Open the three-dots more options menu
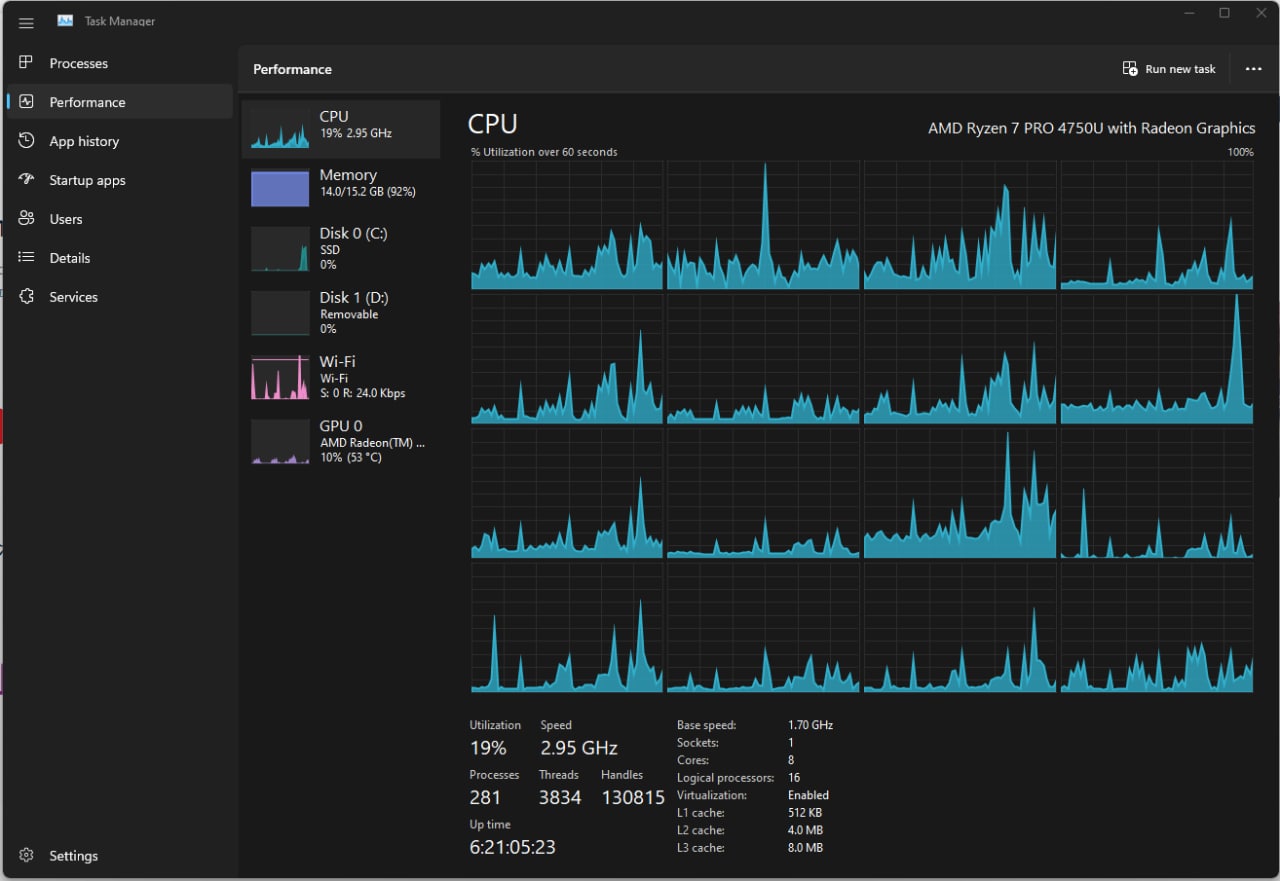Image resolution: width=1280 pixels, height=881 pixels. (1253, 69)
